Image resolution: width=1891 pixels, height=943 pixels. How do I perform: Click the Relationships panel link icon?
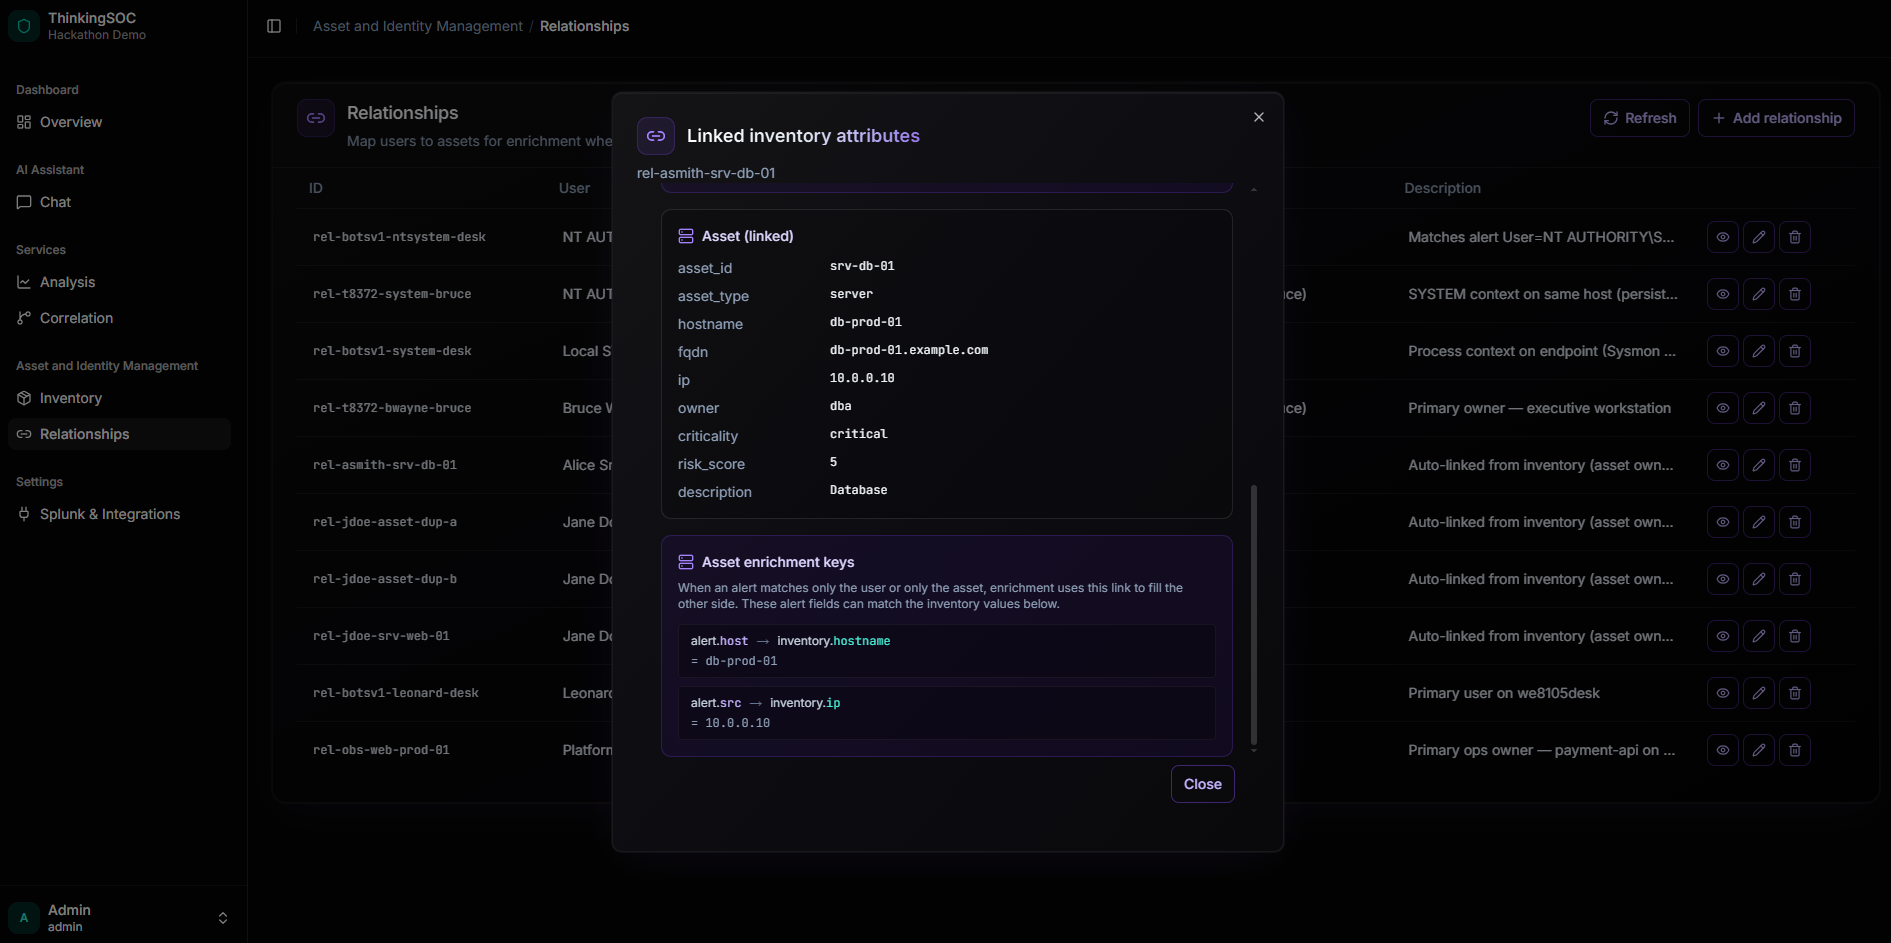(x=316, y=118)
